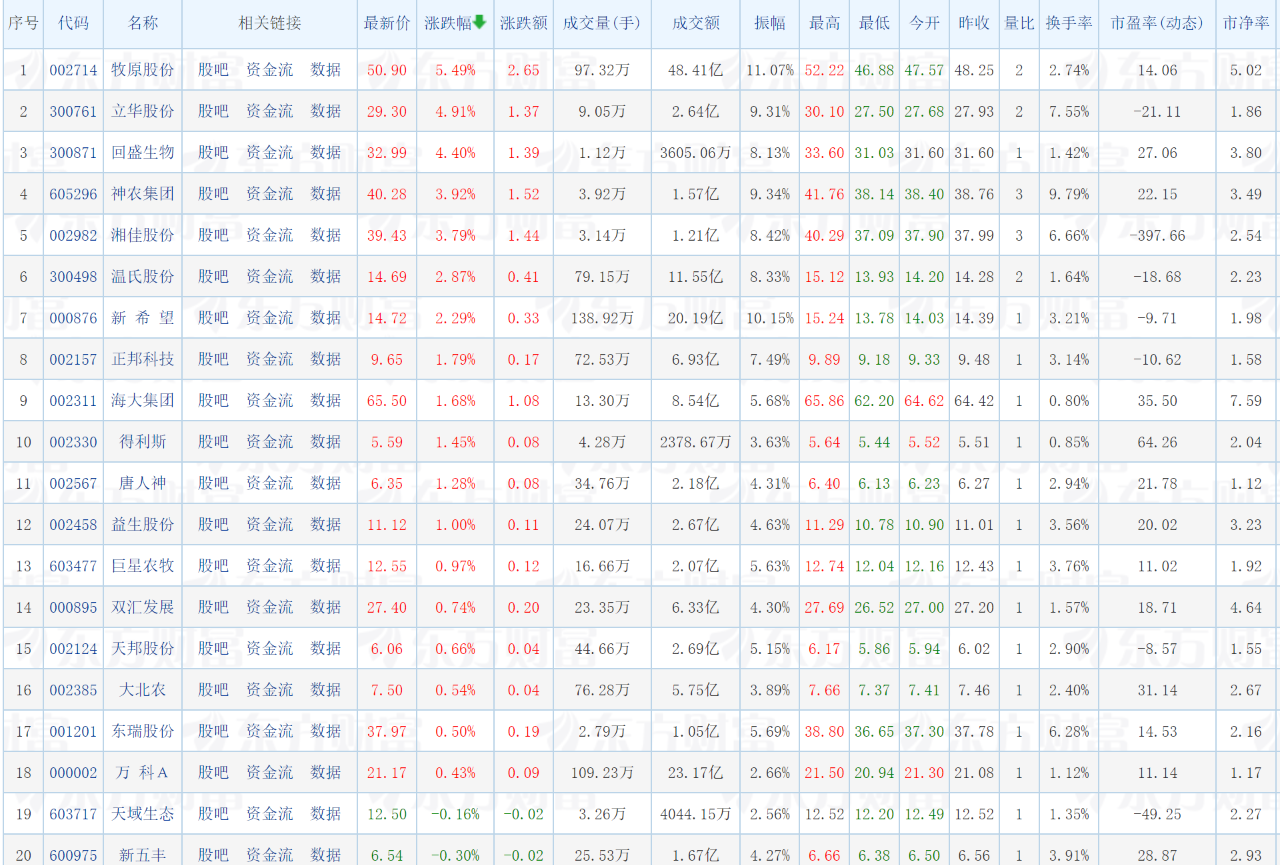
Task: Open 股吧 link for 回盛生物
Action: (x=213, y=152)
